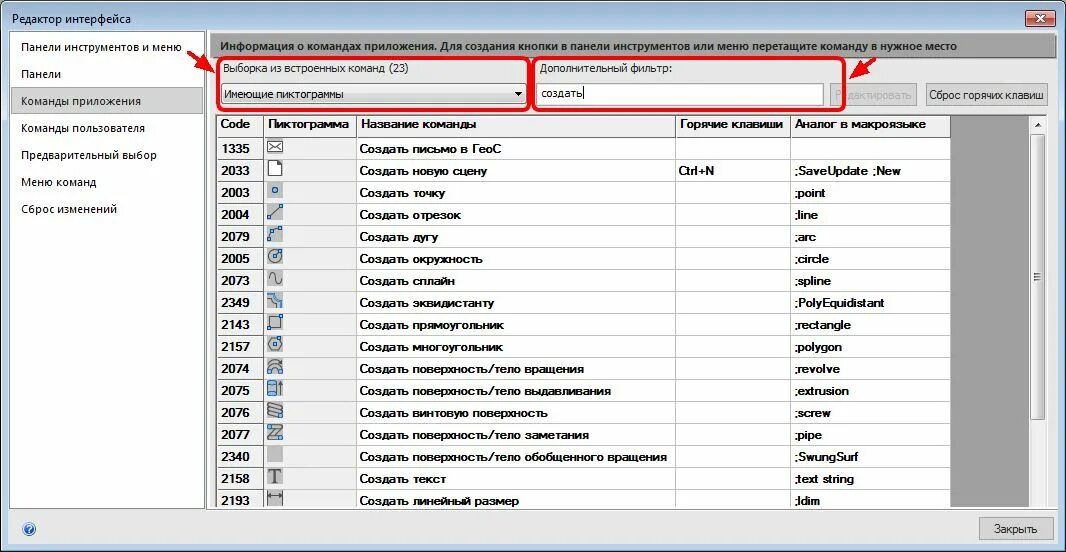
Task: Click the ;SwungSurf macro cell
Action: coord(870,457)
